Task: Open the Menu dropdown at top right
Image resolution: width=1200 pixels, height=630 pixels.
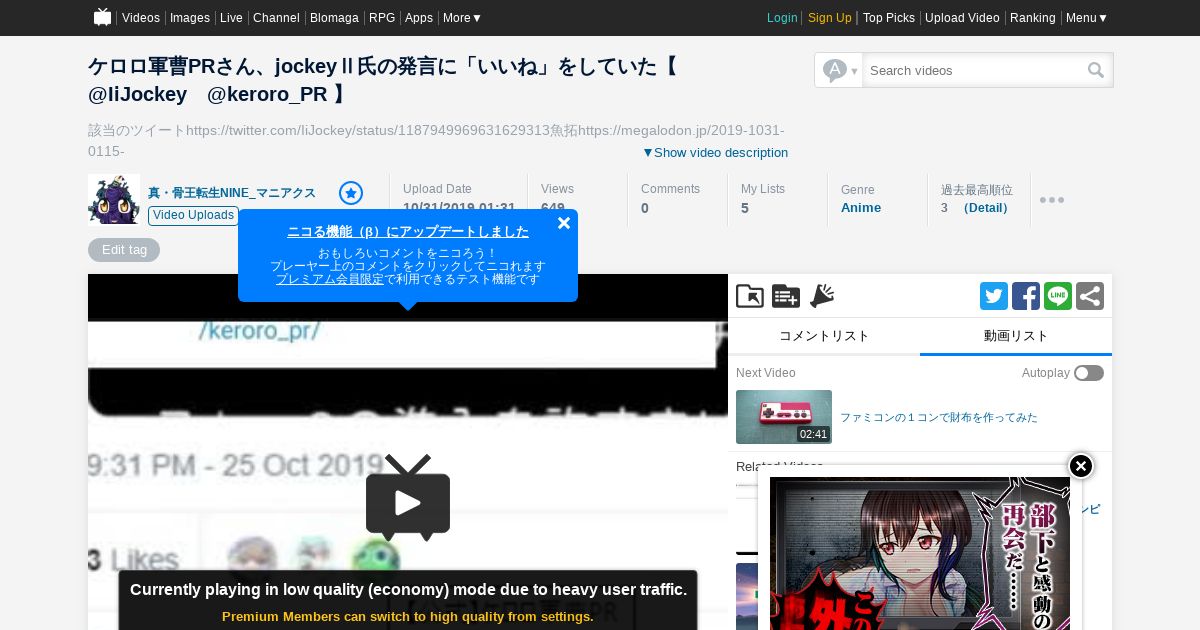Action: (x=1087, y=18)
